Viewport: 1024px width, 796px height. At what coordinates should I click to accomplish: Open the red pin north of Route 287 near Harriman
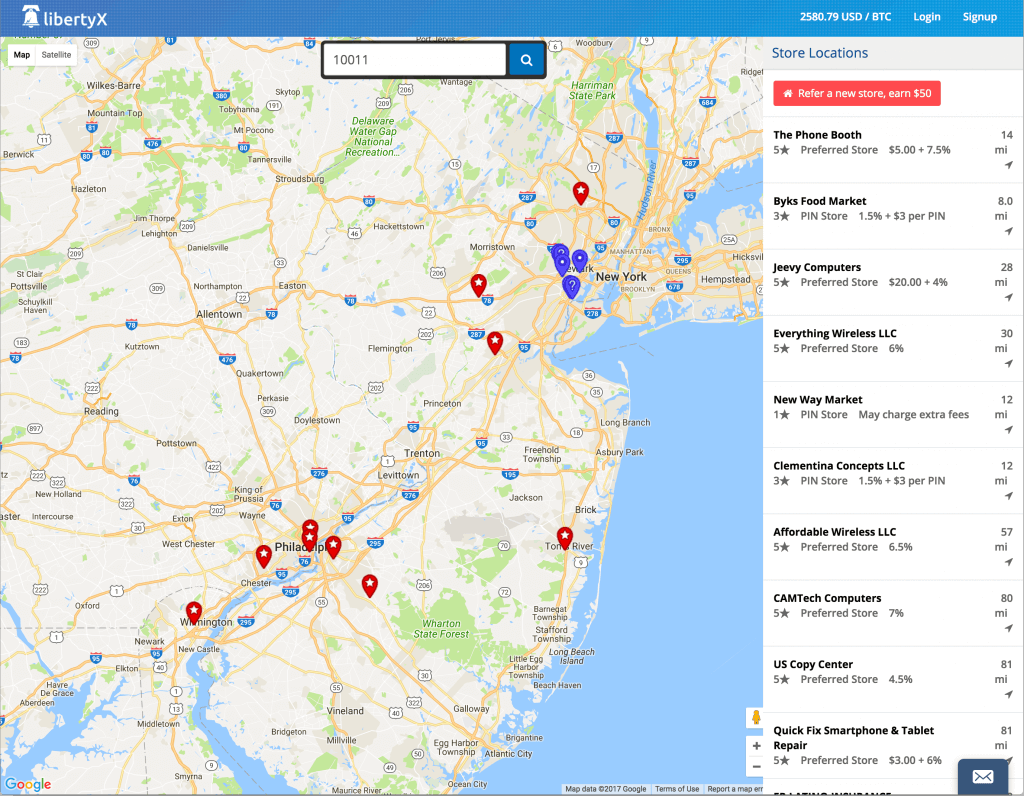pyautogui.click(x=581, y=193)
